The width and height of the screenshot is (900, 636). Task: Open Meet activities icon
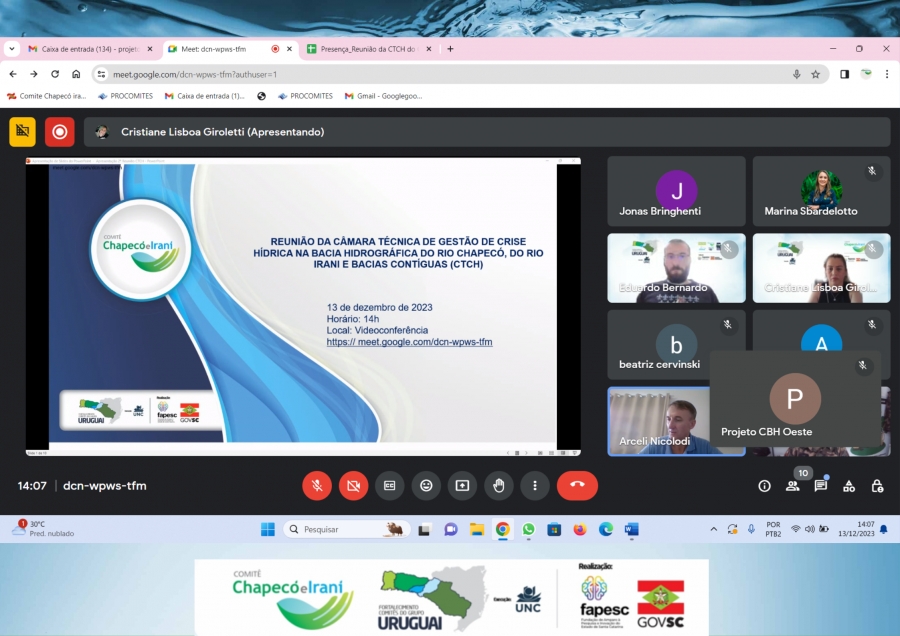pos(849,486)
